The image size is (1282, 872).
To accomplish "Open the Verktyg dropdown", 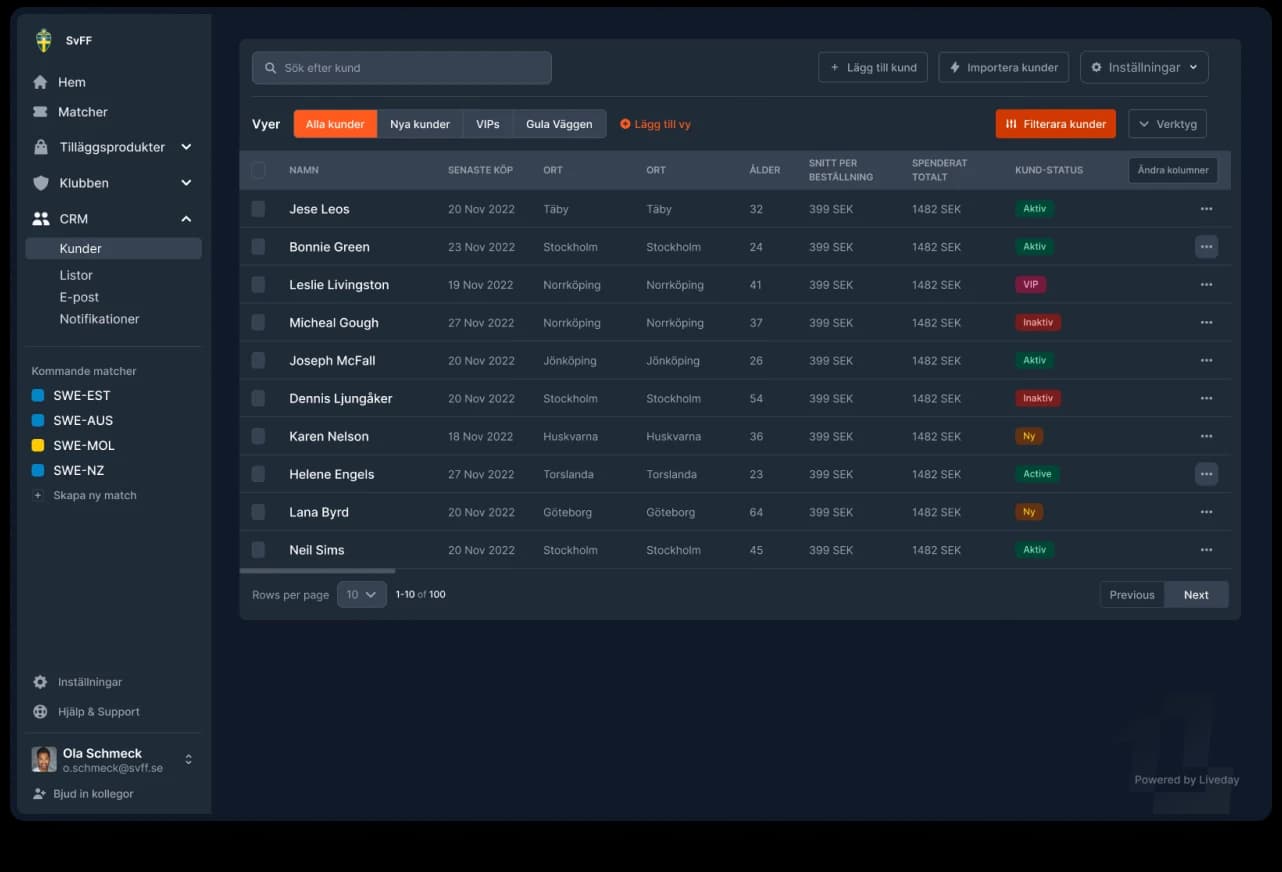I will pos(1167,124).
